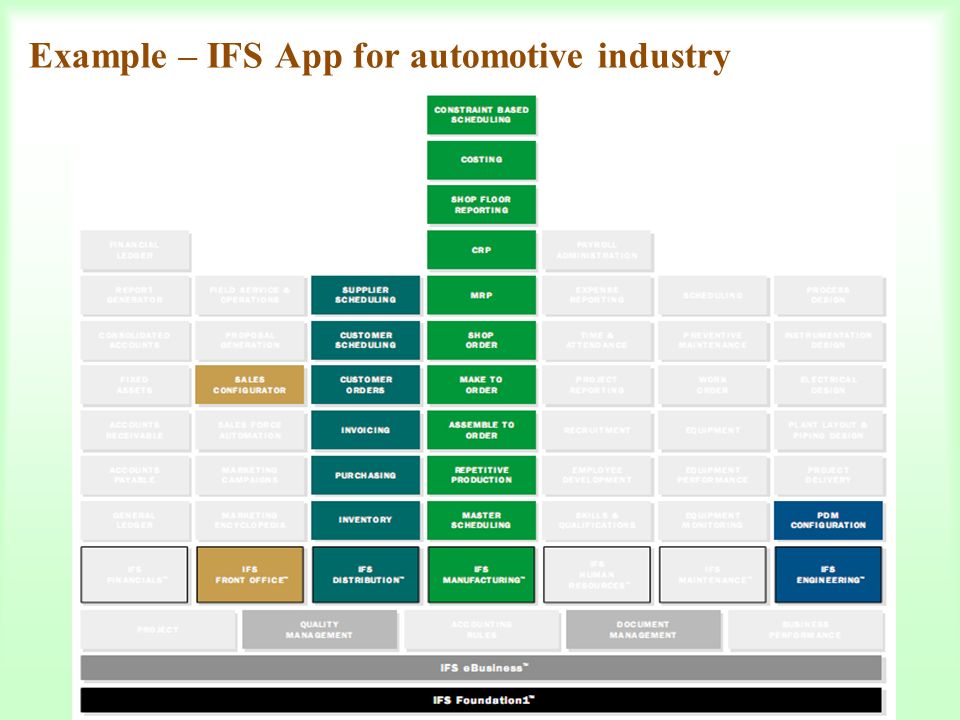
Task: Select the faded Accounting Rules block
Action: (x=481, y=629)
